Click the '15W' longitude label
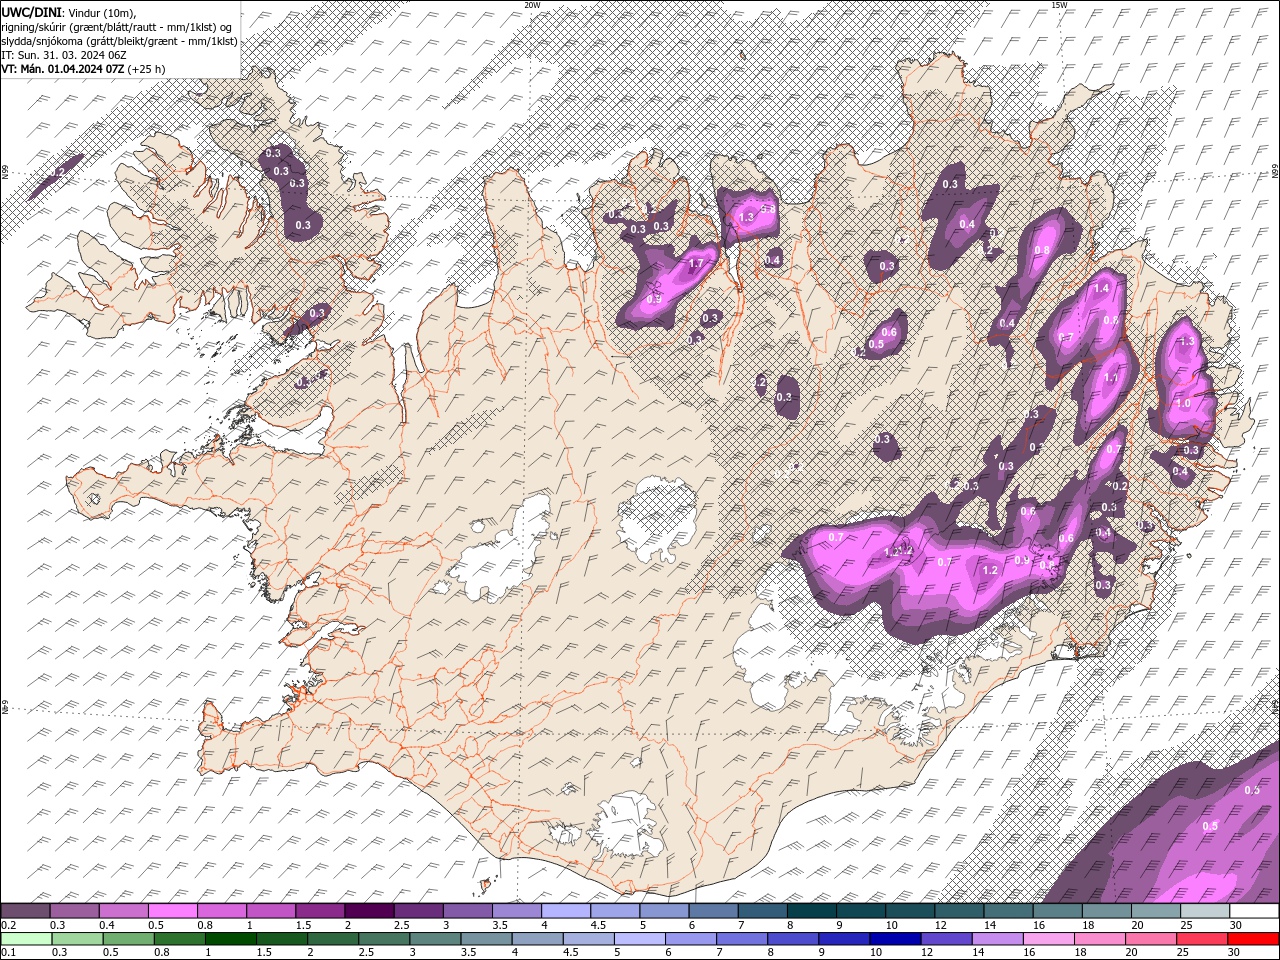Viewport: 1280px width, 960px height. coord(1059,4)
